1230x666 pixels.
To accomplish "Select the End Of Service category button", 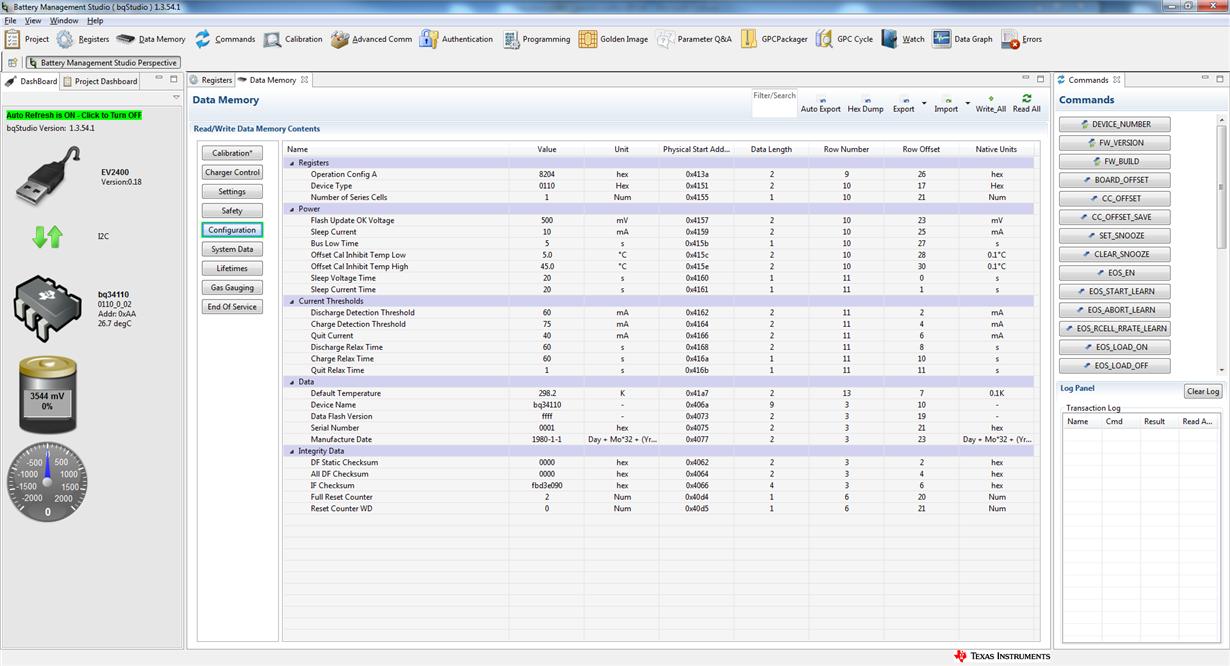I will 232,307.
